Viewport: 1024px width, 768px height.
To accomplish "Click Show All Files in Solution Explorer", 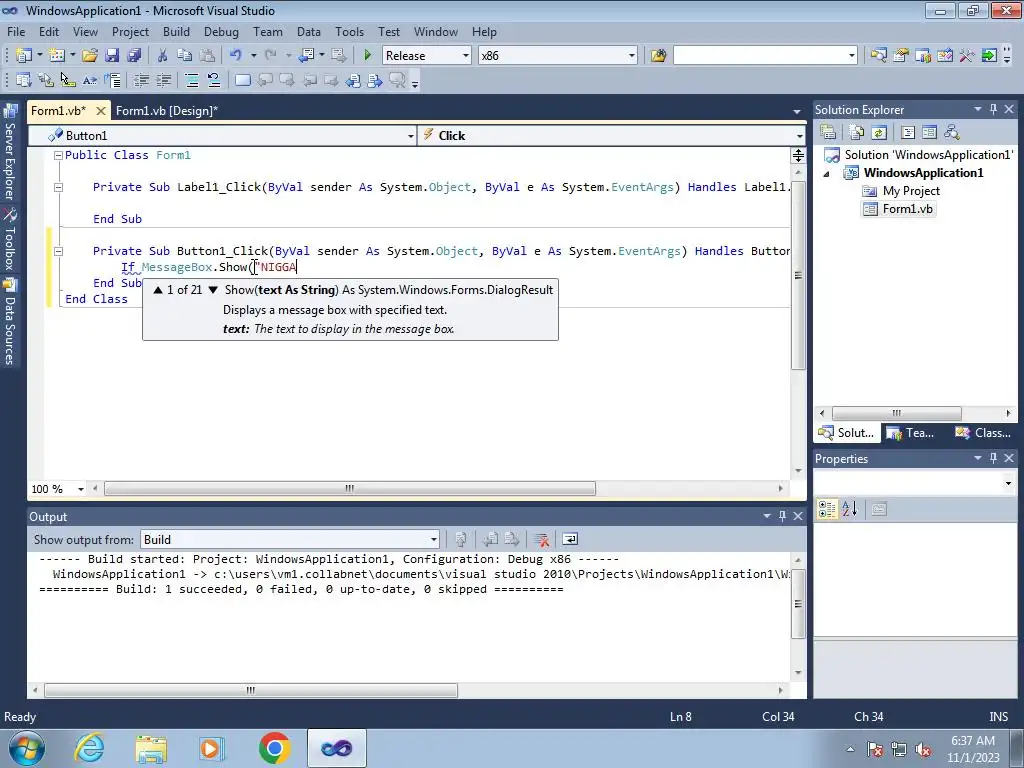I will [857, 133].
